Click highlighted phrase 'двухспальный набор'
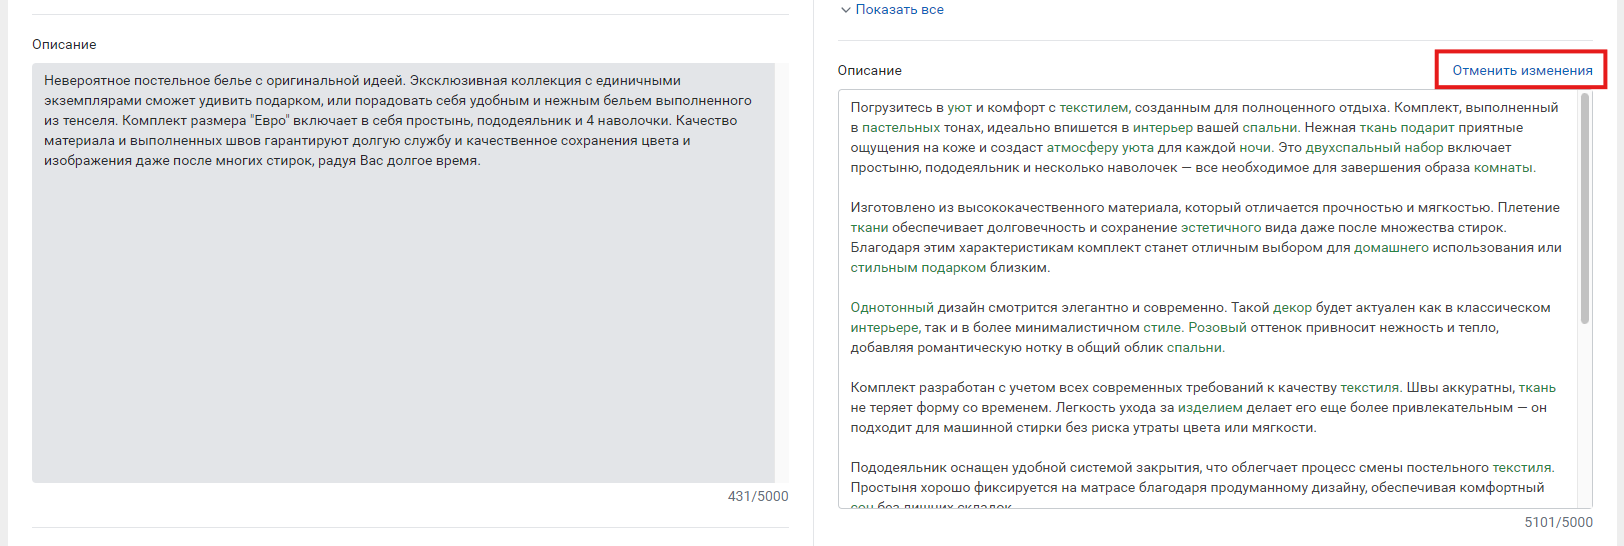 [1374, 147]
